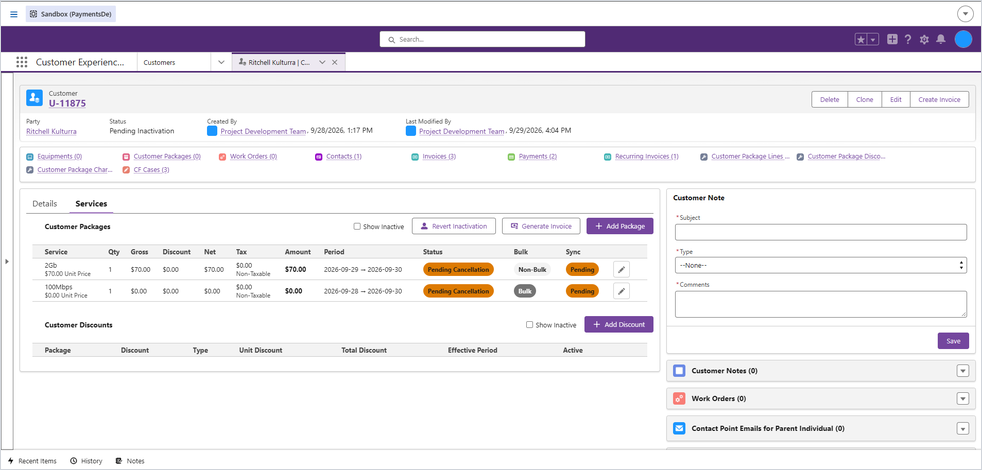The height and width of the screenshot is (470, 982).
Task: Open the favorites list dropdown arrow
Action: coord(873,39)
